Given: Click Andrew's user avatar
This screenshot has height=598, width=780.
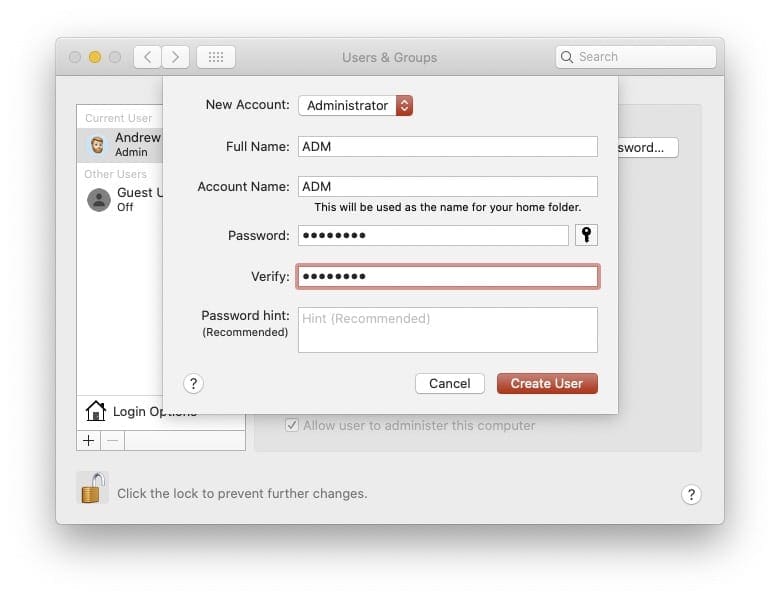Looking at the screenshot, I should (98, 145).
